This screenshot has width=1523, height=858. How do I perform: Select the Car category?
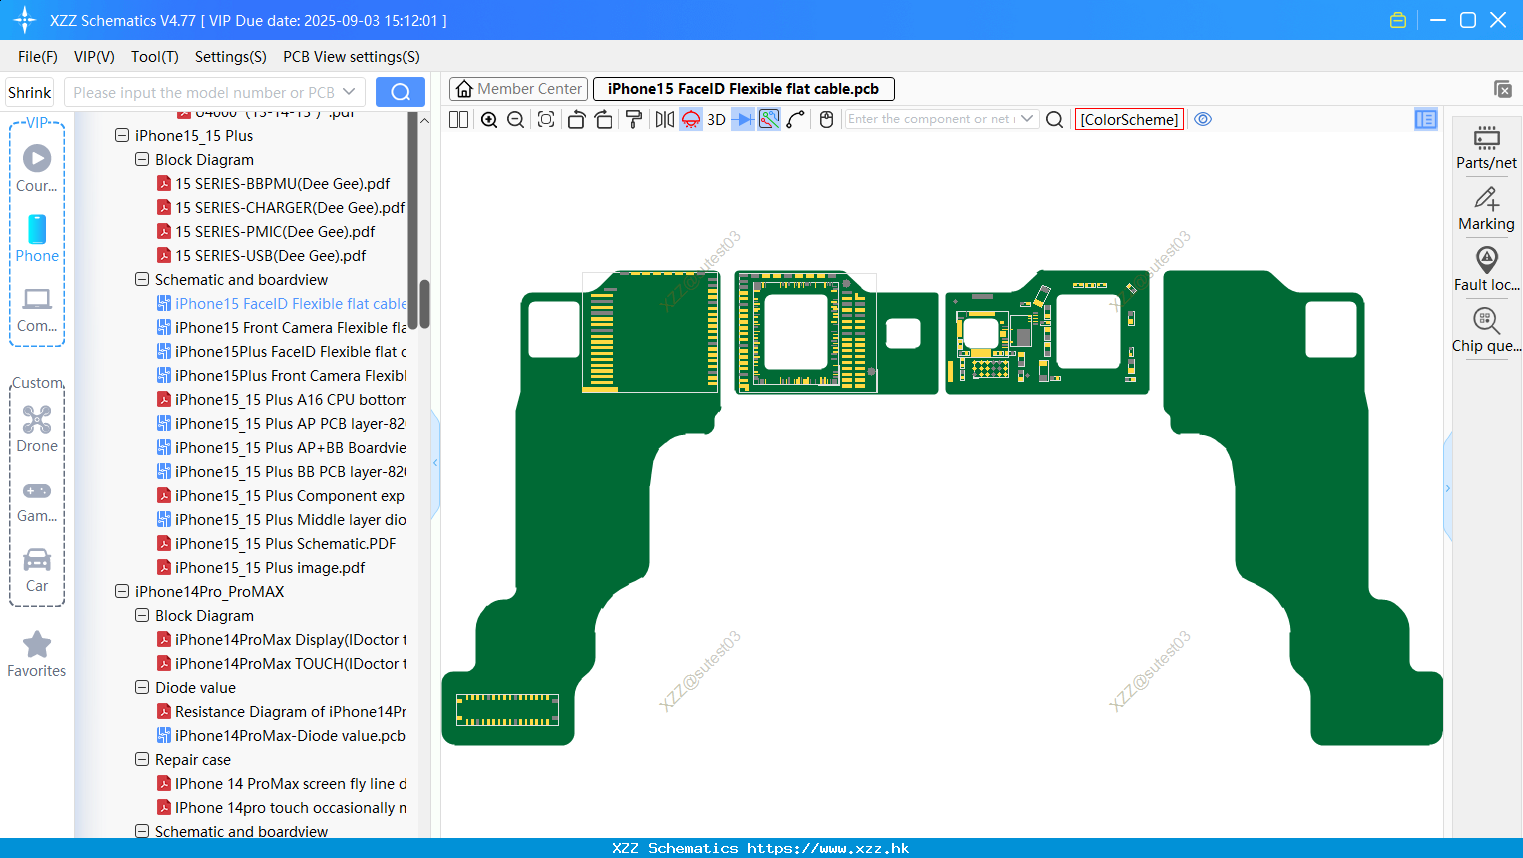click(x=37, y=570)
